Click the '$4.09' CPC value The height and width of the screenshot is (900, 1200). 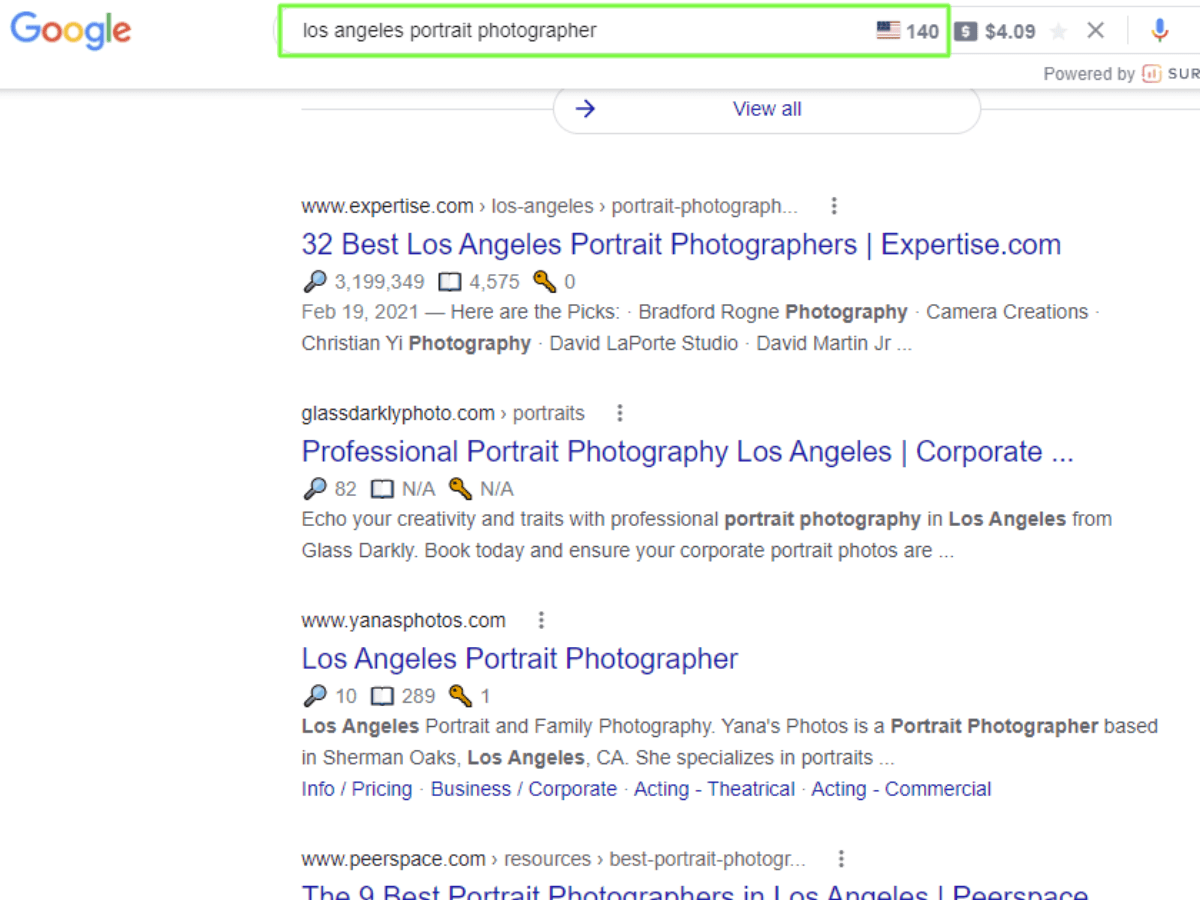1010,31
